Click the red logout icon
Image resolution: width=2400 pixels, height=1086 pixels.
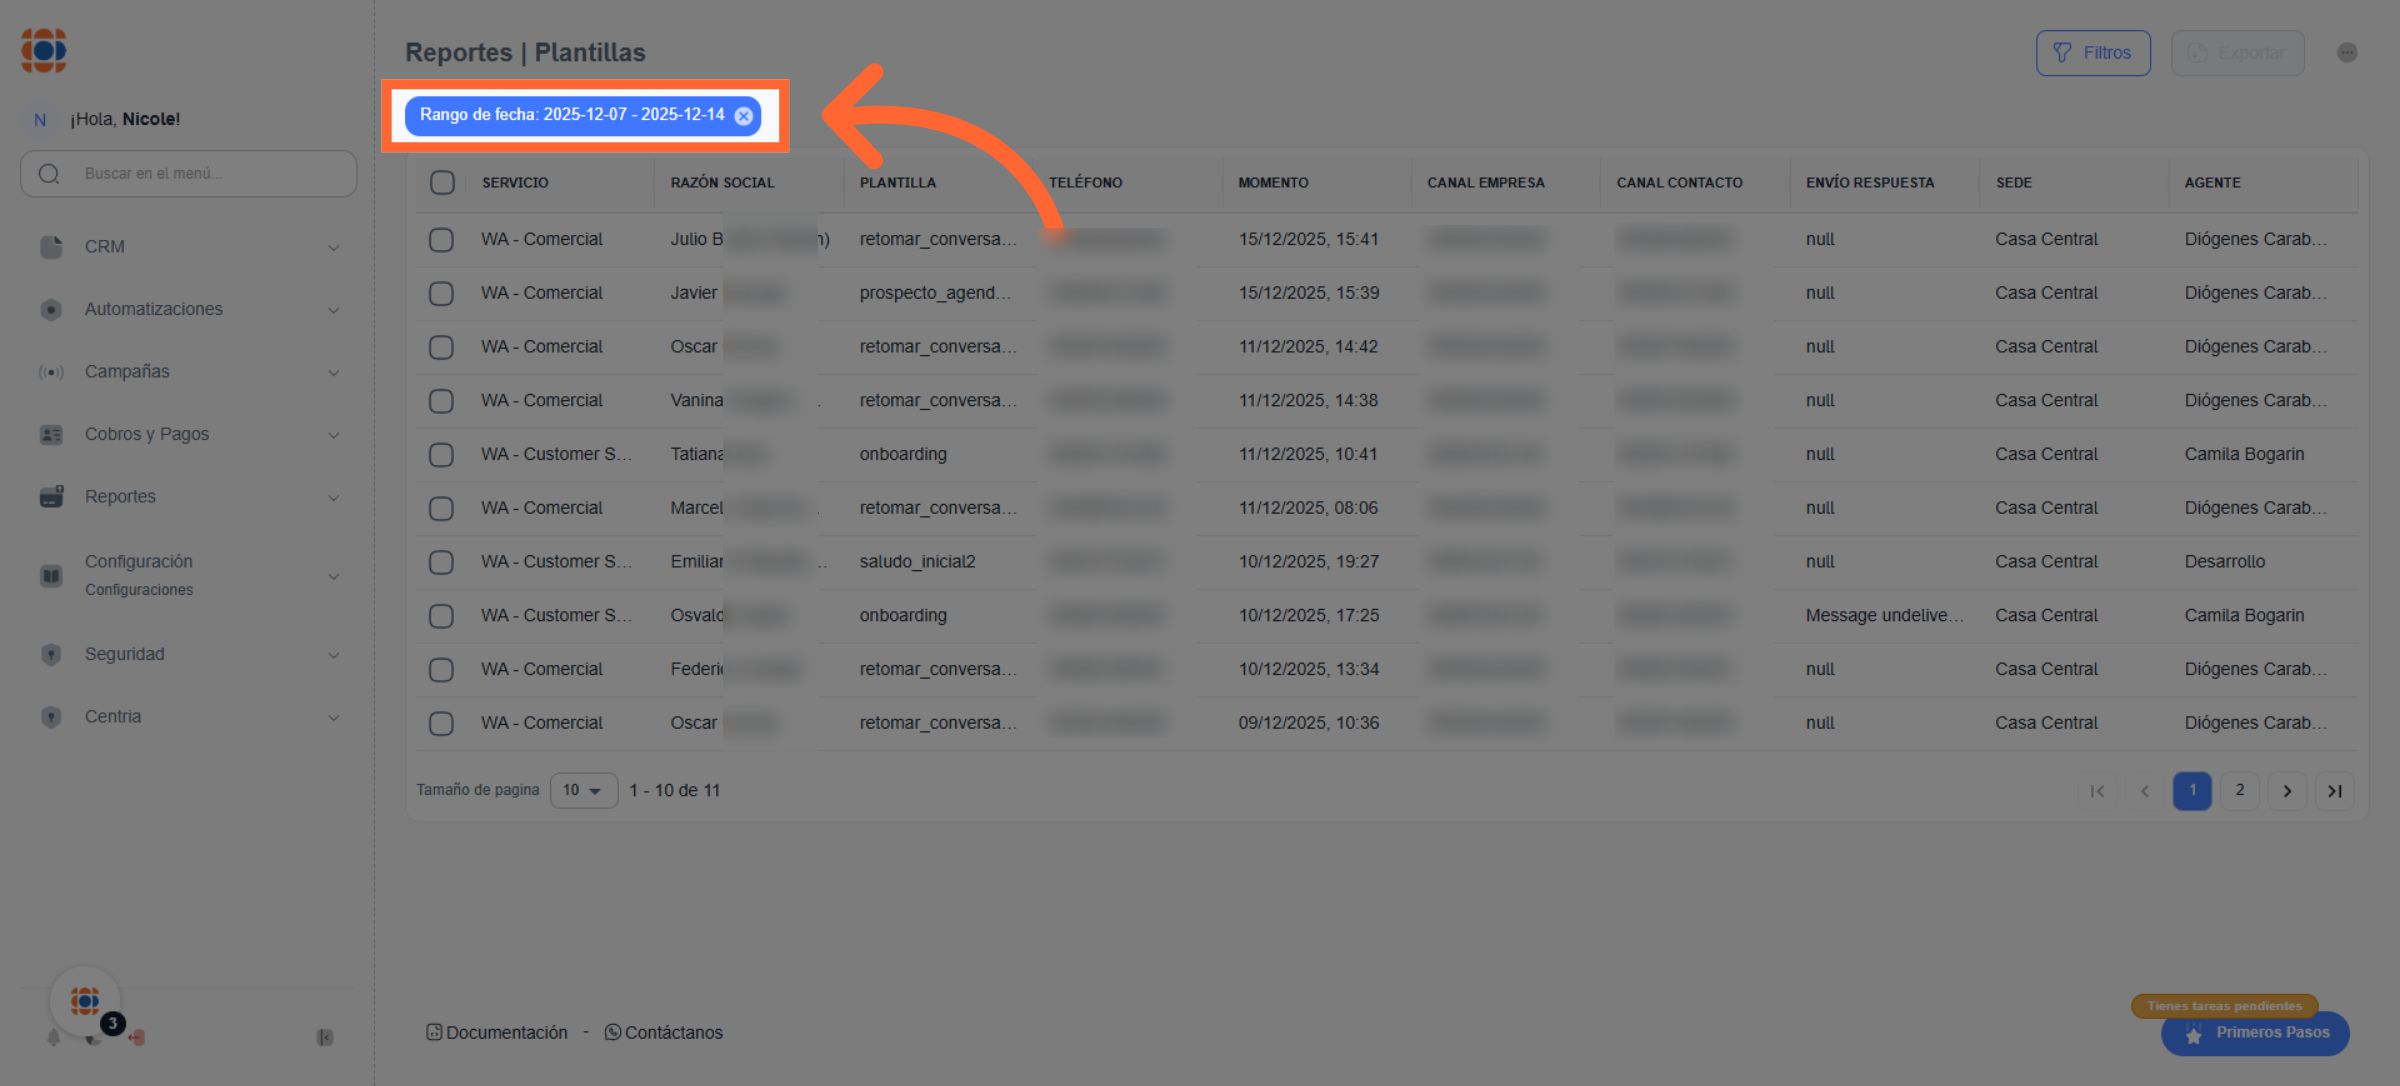click(137, 1038)
